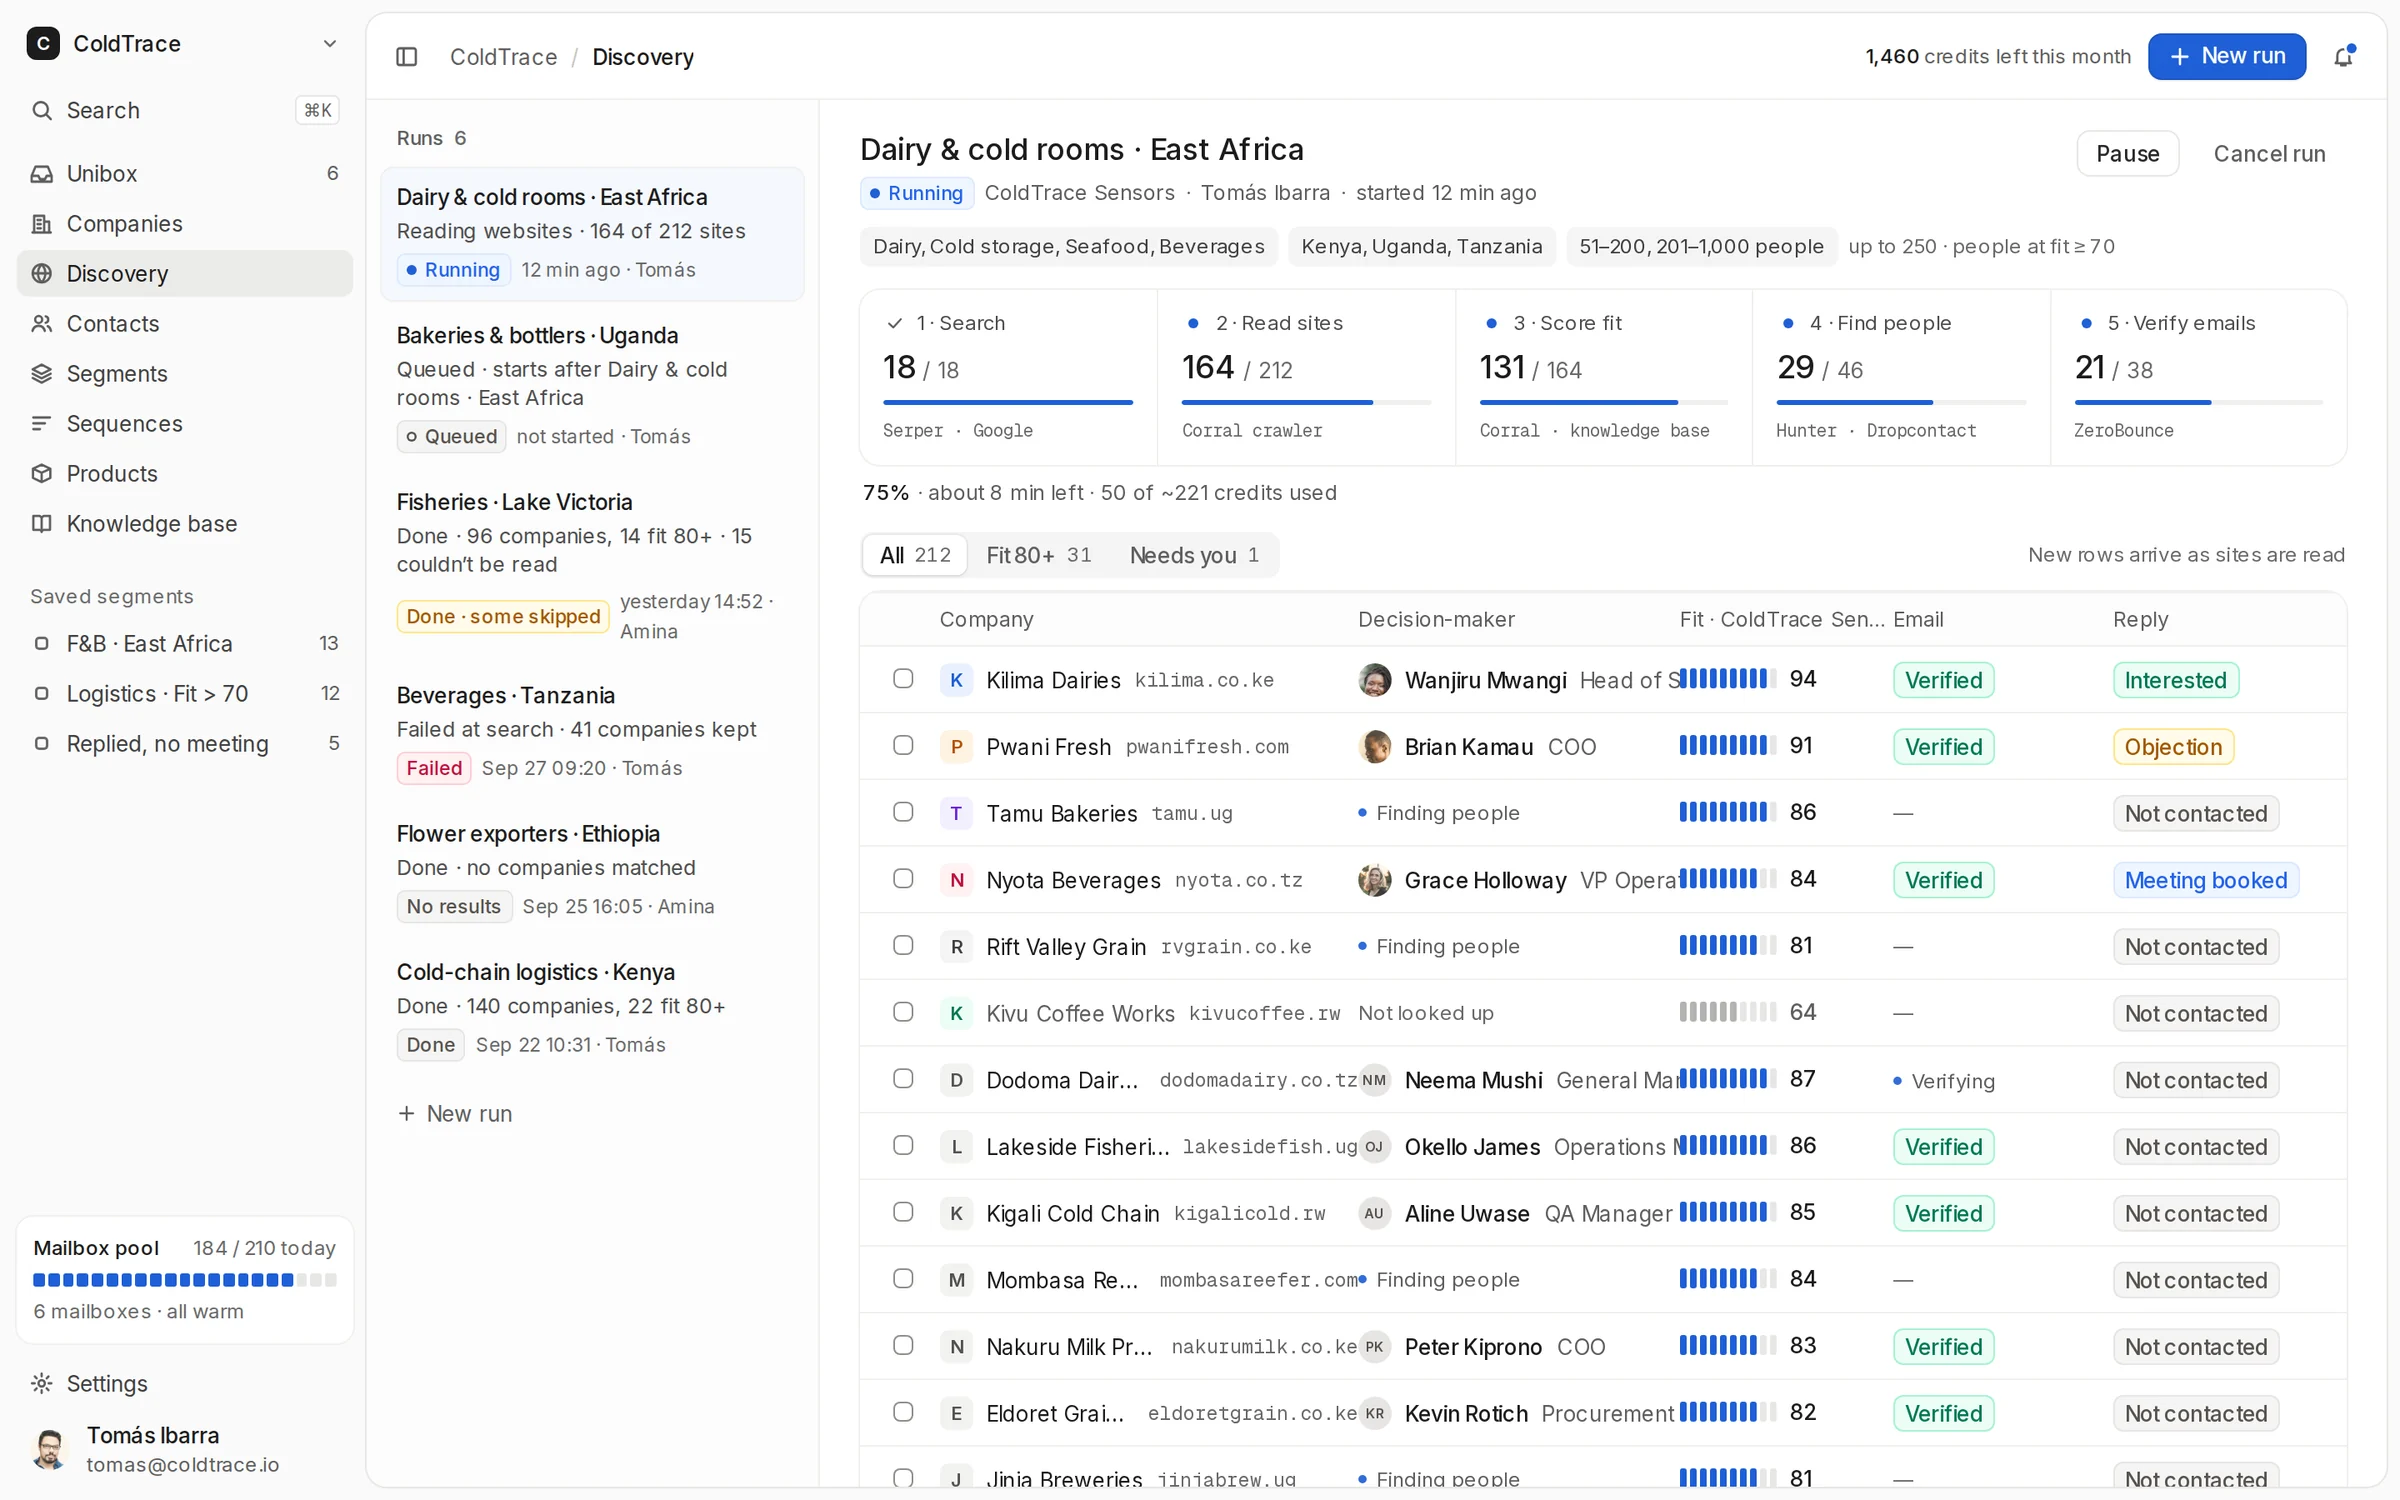
Task: Open Knowledge base in sidebar
Action: click(184, 523)
